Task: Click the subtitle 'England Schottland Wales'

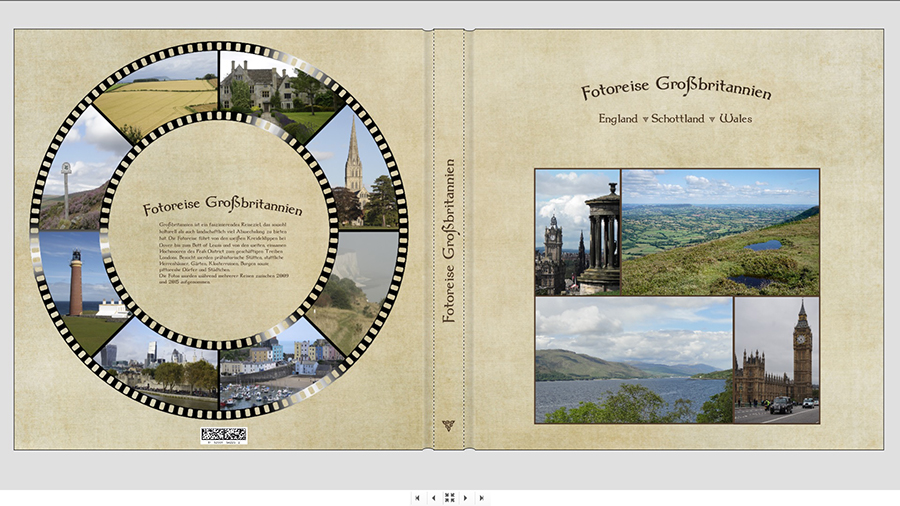Action: (x=675, y=119)
